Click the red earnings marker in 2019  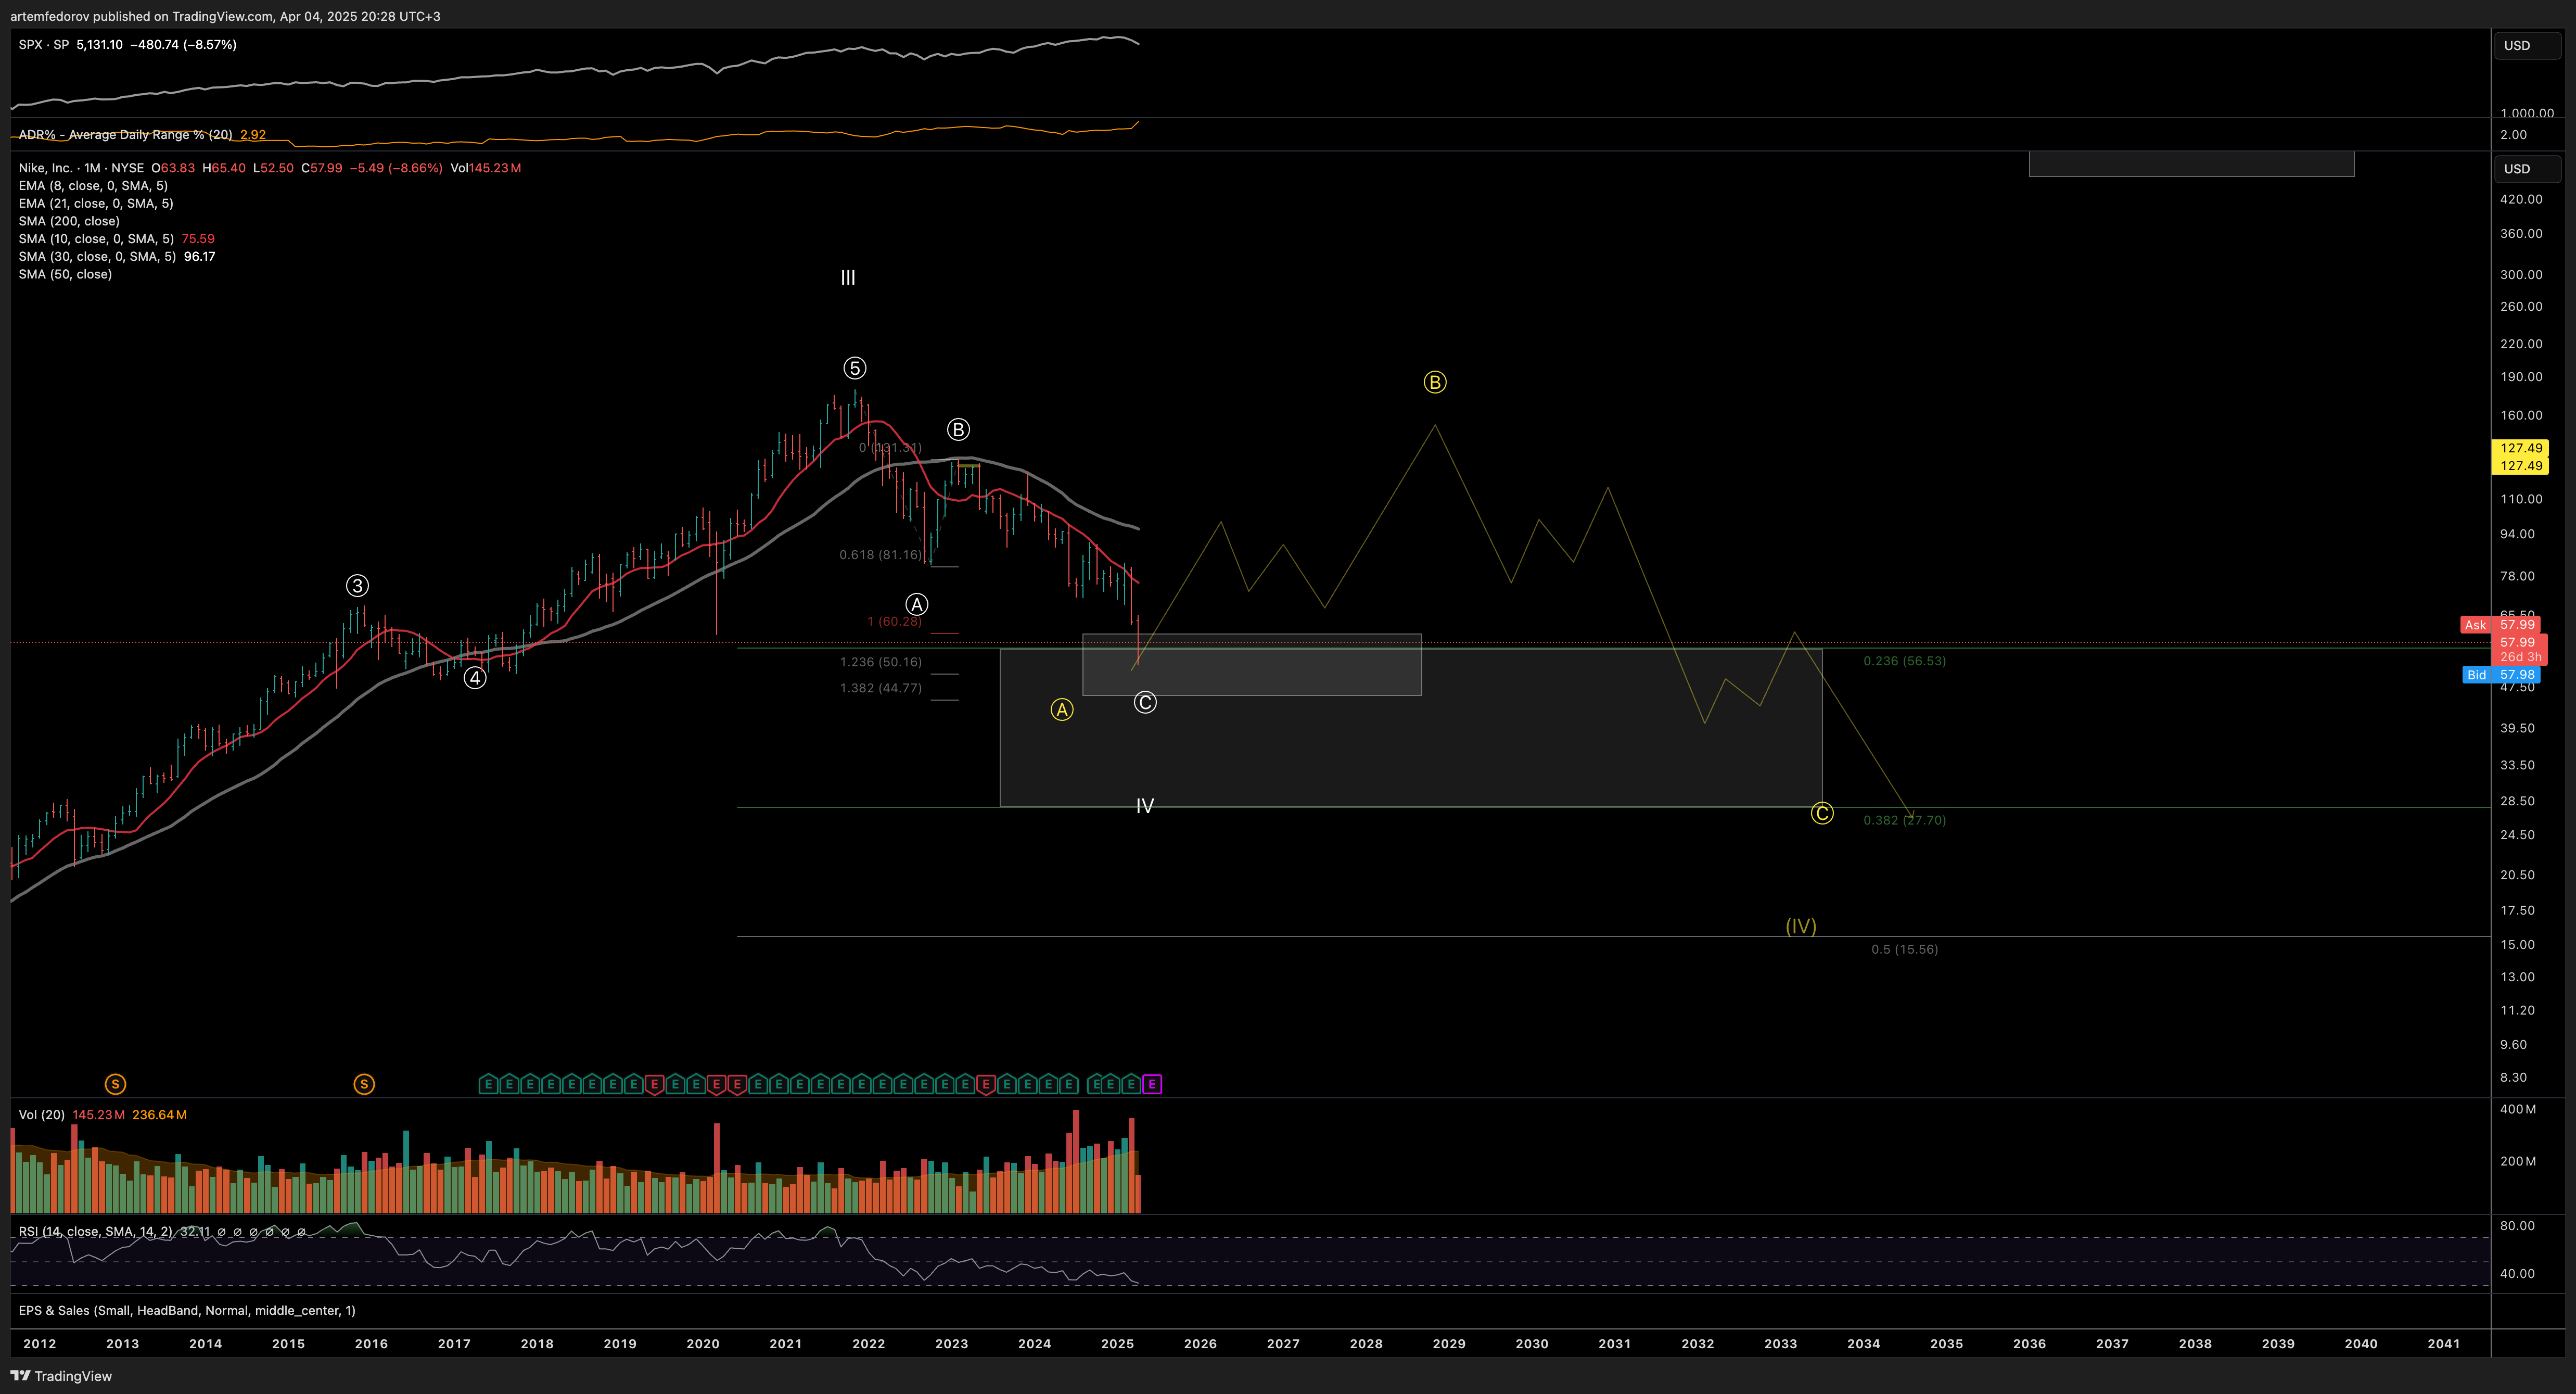click(654, 1084)
